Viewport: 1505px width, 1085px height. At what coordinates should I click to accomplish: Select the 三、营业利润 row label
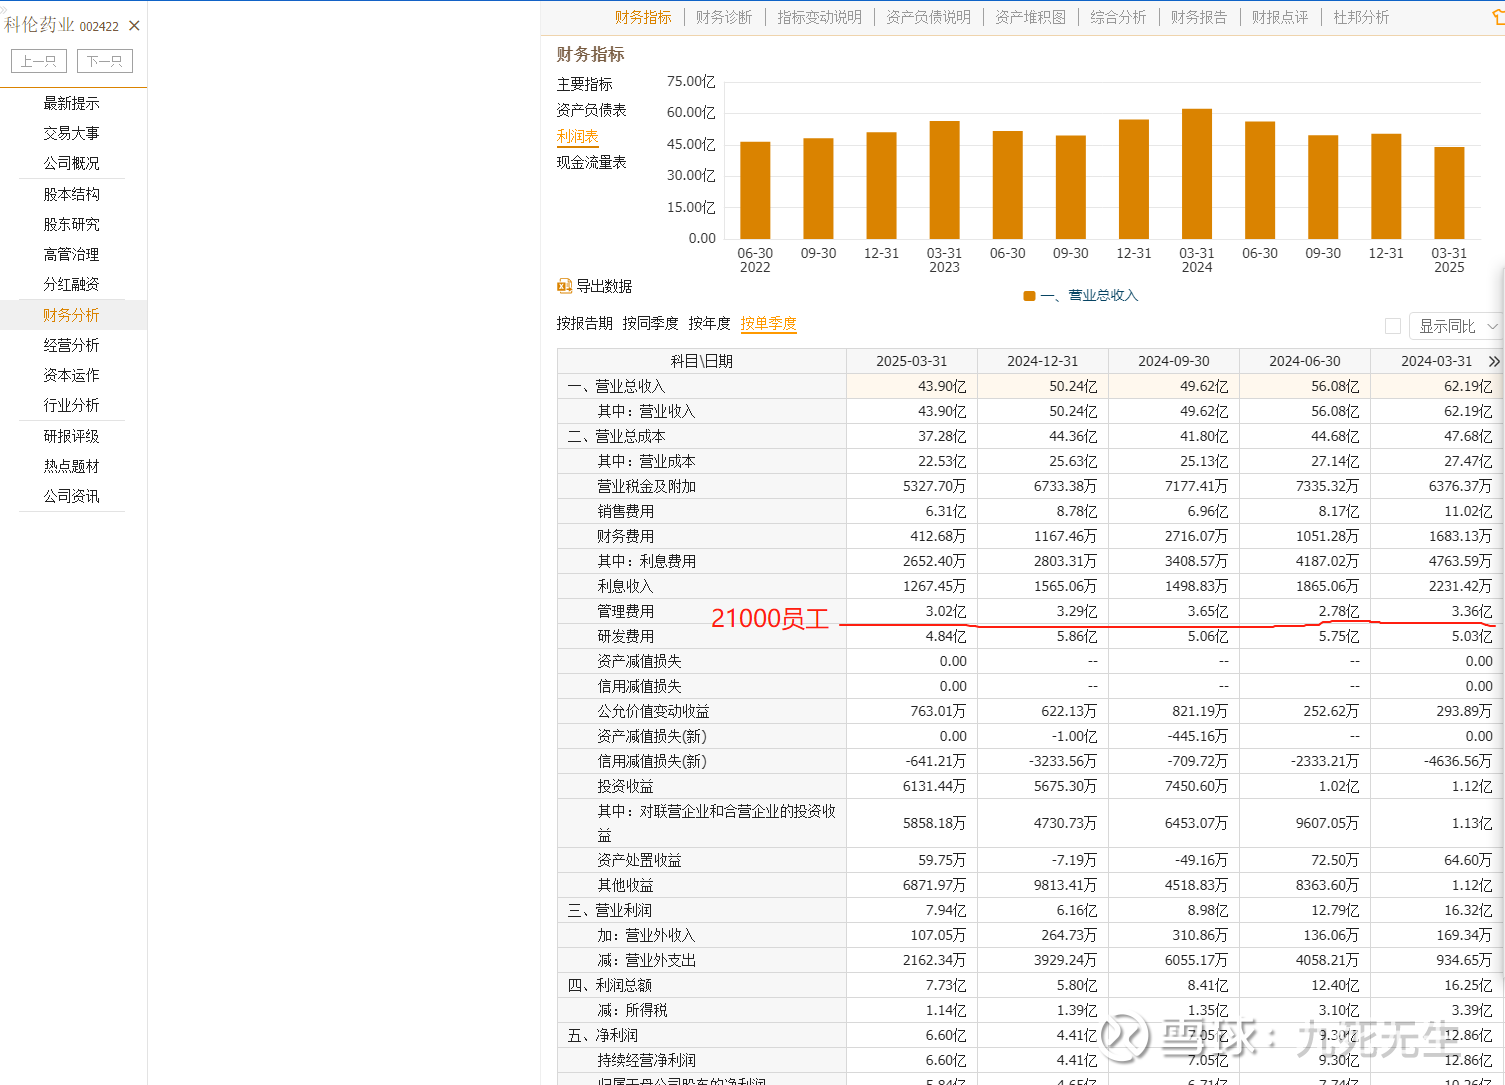click(x=609, y=910)
